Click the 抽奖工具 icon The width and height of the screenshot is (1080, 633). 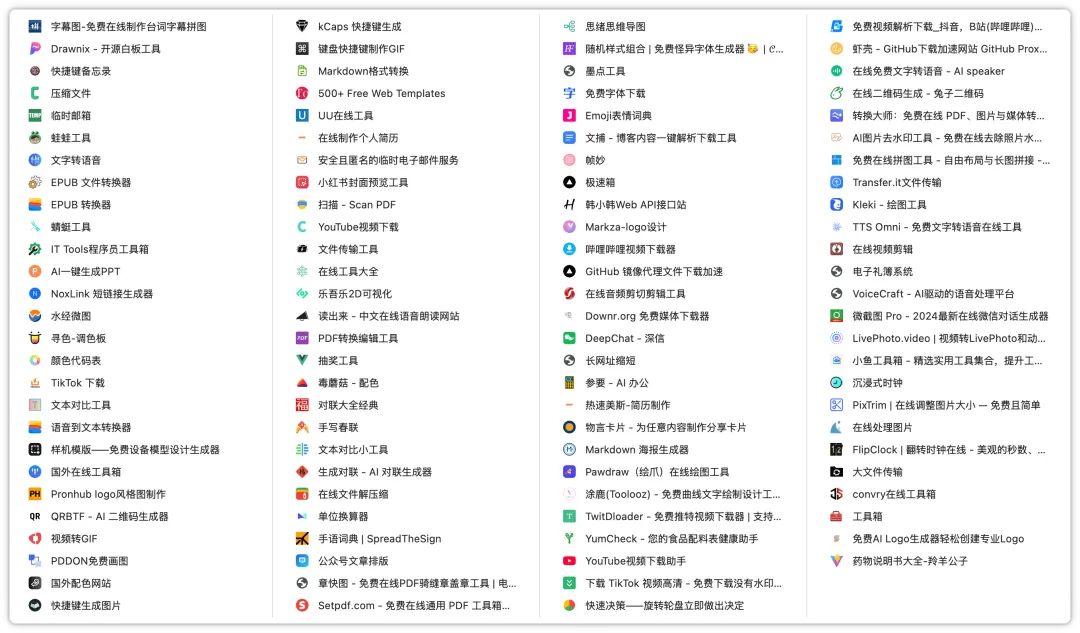[x=302, y=360]
